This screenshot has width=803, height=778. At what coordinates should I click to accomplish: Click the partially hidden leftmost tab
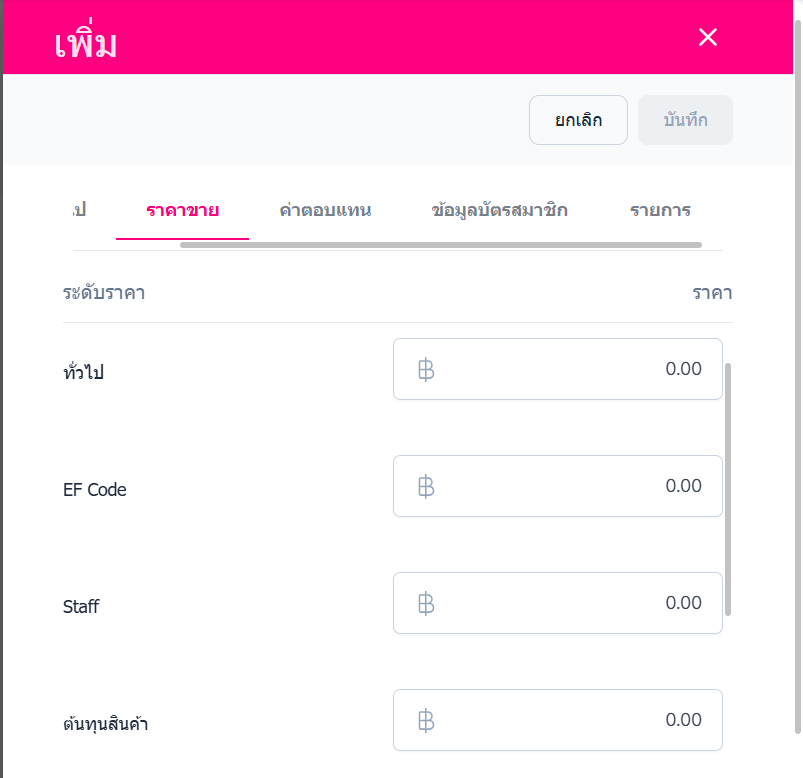pyautogui.click(x=80, y=210)
